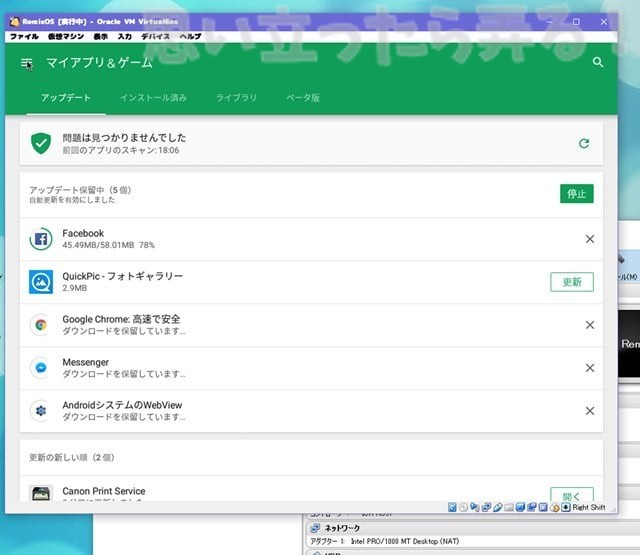The width and height of the screenshot is (640, 555).
Task: Click VirtualBox optical disk status icon
Action: click(x=464, y=507)
